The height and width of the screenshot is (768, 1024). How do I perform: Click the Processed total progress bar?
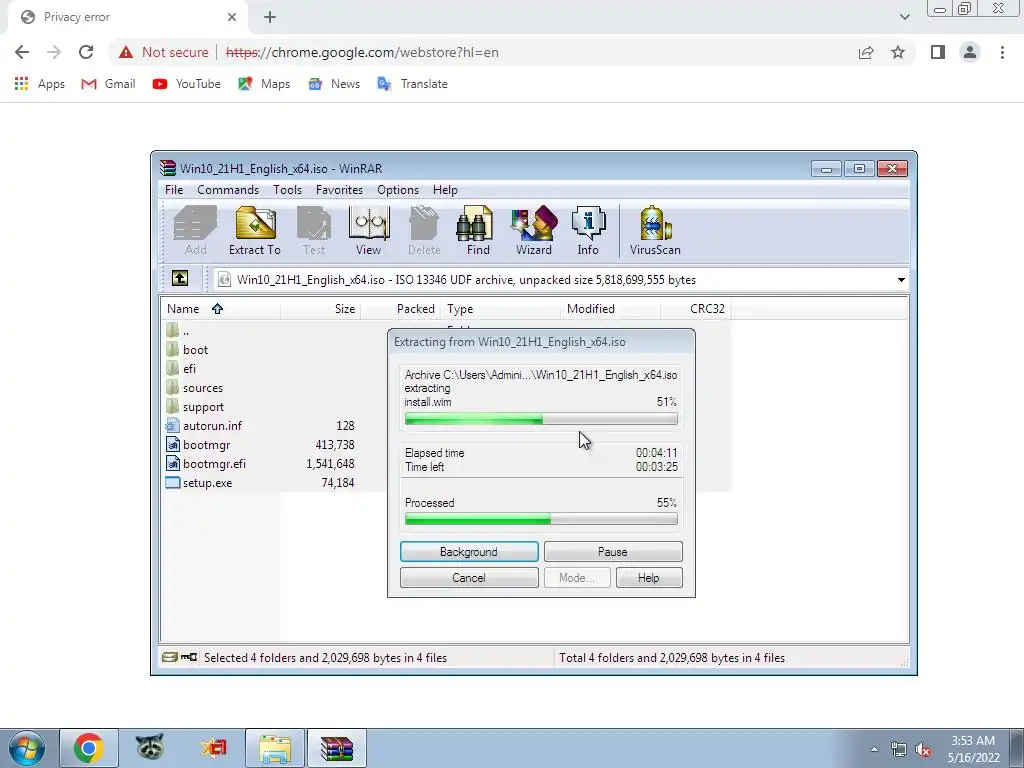541,519
